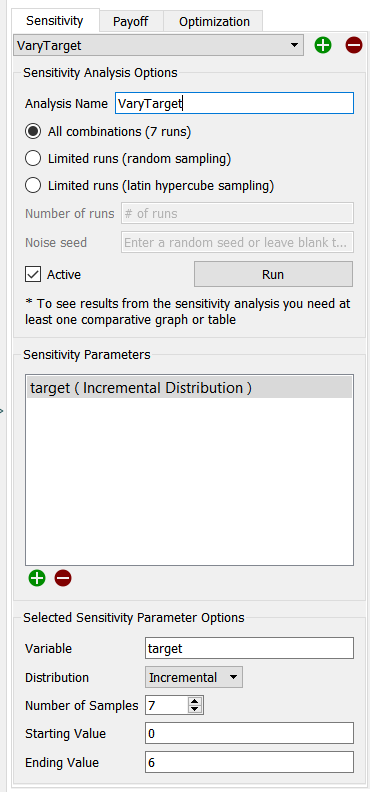Click the Analysis Name text field
Screen dimensions: 371x792
pos(234,104)
